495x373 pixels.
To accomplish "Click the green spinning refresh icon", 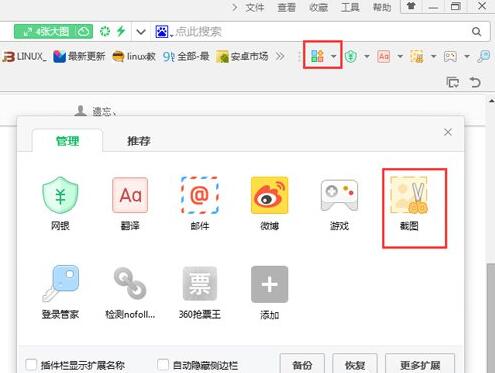I will 105,32.
